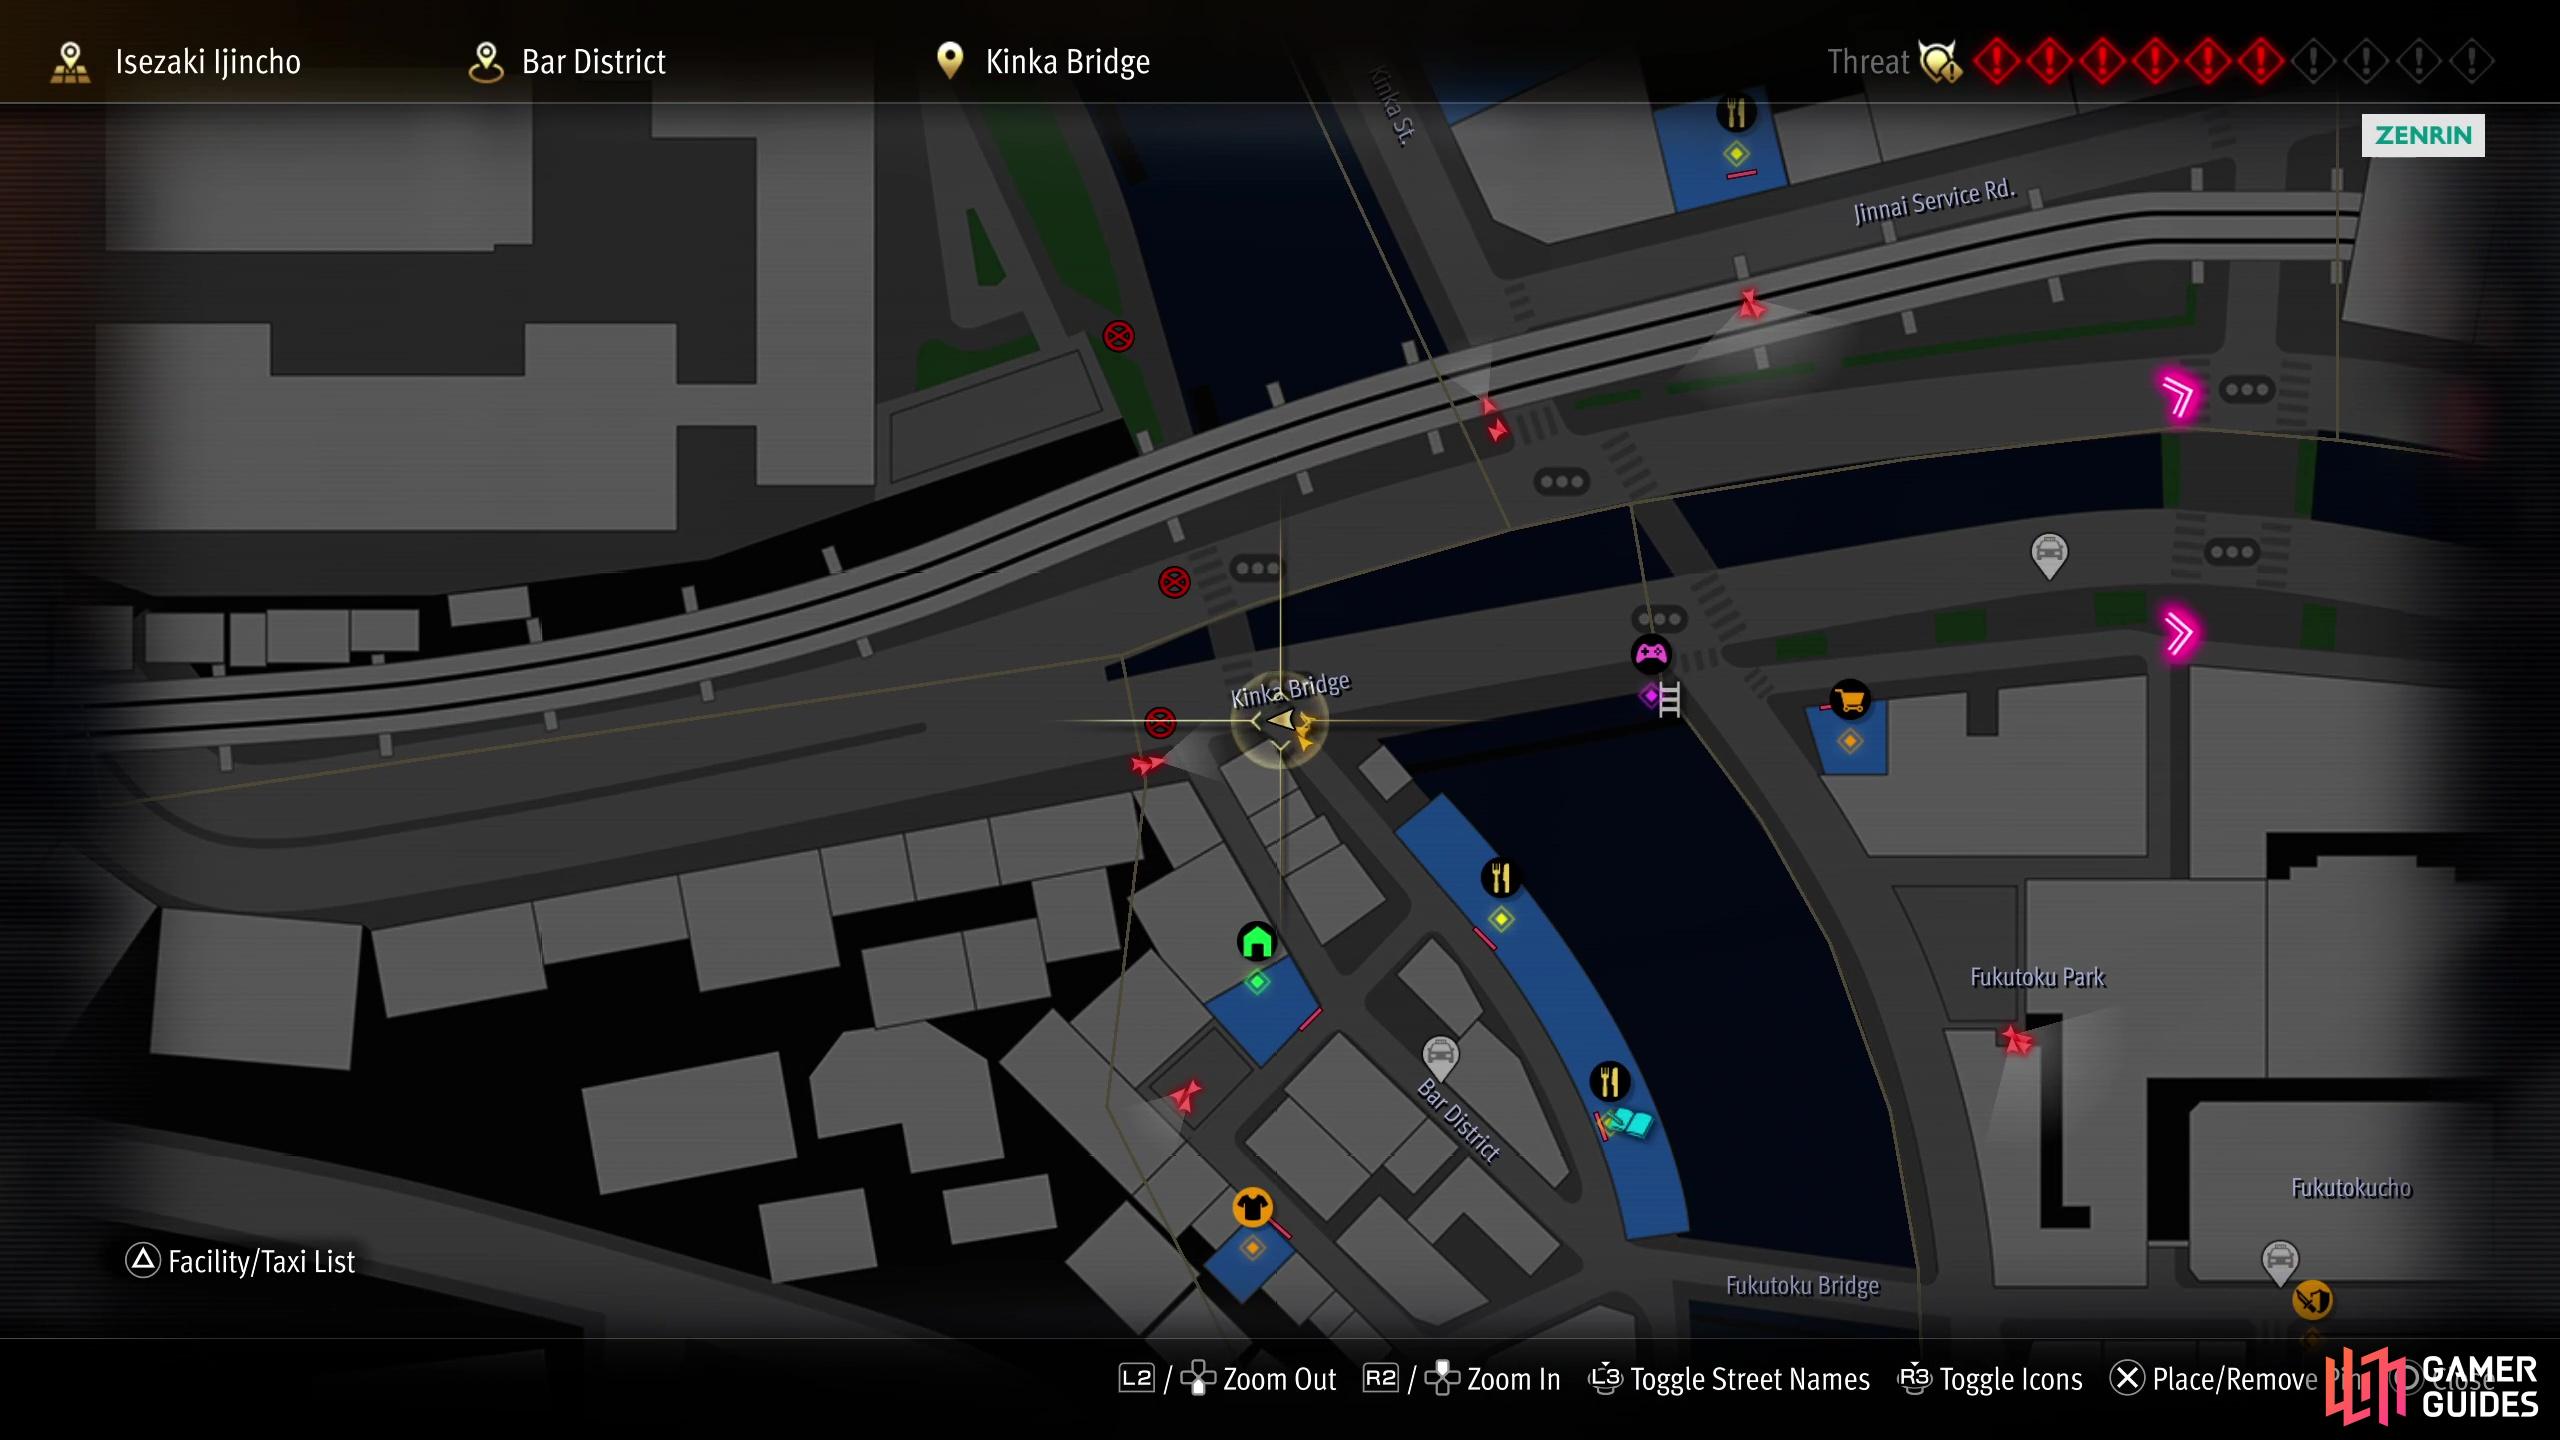This screenshot has width=2560, height=1440.
Task: Select the restaurant icon beside the teal book
Action: click(1609, 1081)
